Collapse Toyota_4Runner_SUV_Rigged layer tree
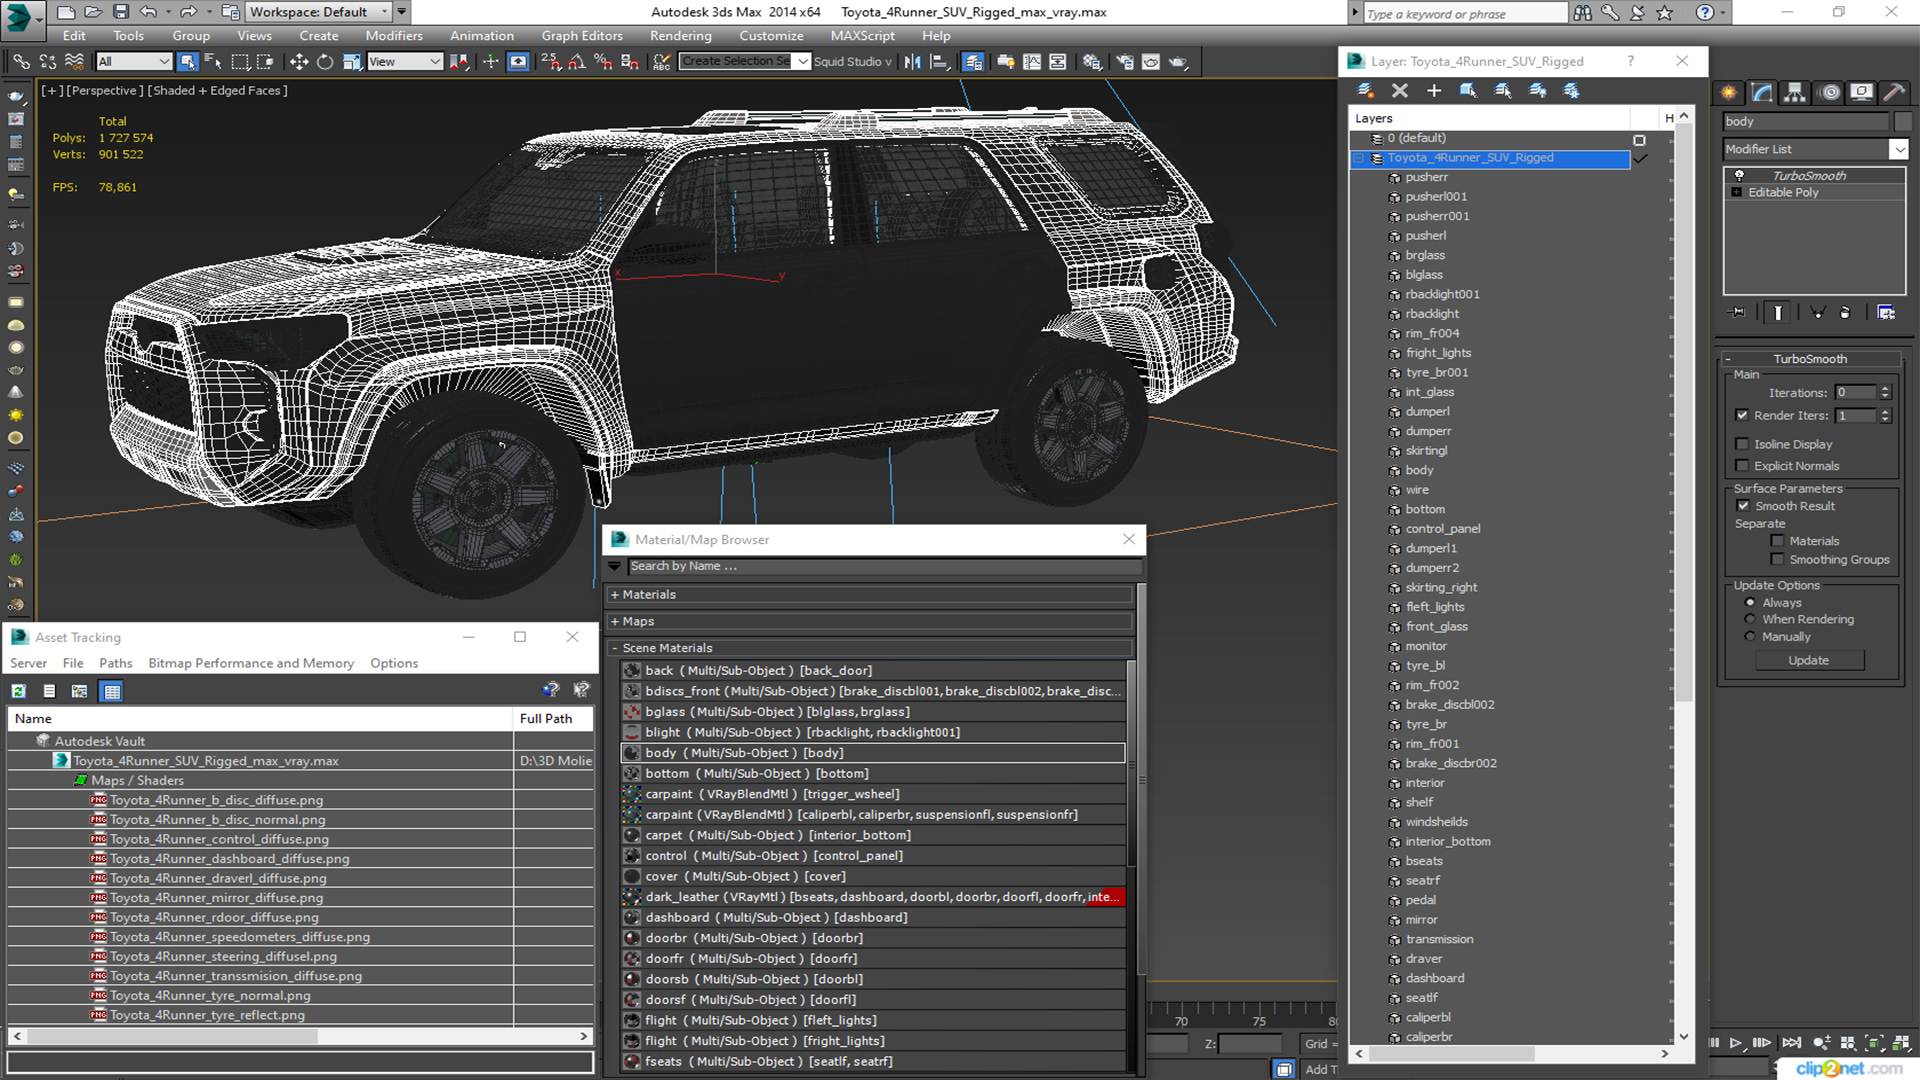This screenshot has height=1080, width=1920. (x=1359, y=158)
